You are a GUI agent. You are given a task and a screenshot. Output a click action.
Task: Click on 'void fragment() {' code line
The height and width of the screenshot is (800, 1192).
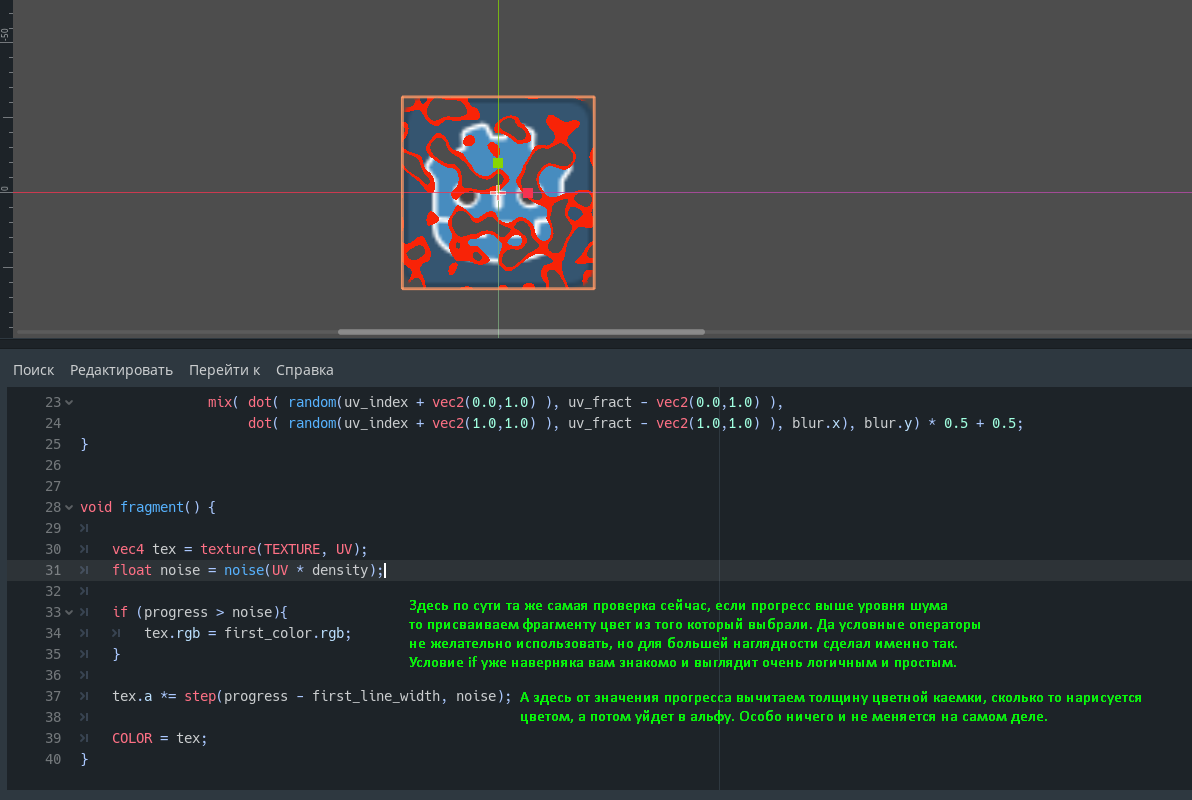coord(148,507)
